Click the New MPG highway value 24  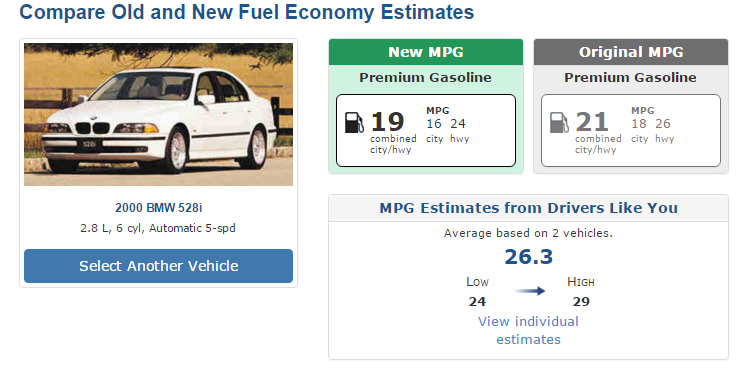click(458, 124)
